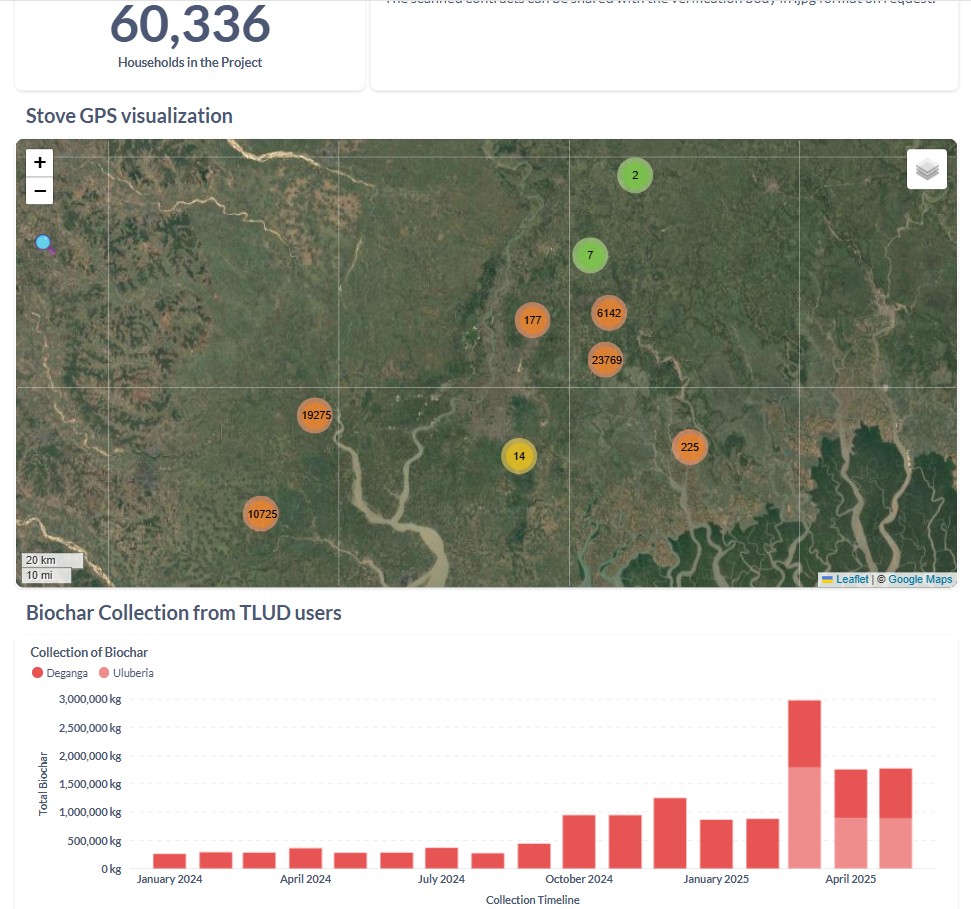Click the light Uluberia segment of April 2025 bar
The width and height of the screenshot is (971, 909).
(851, 843)
